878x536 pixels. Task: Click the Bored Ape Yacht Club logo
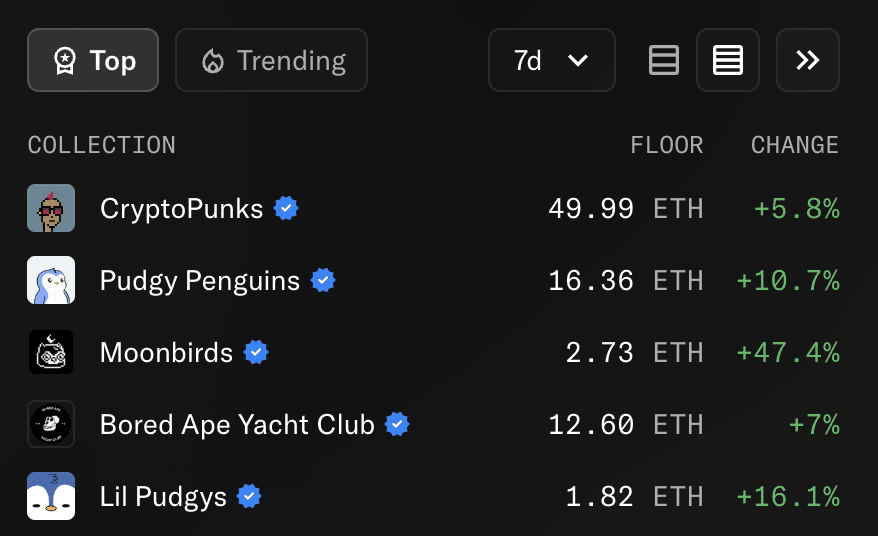(x=51, y=424)
